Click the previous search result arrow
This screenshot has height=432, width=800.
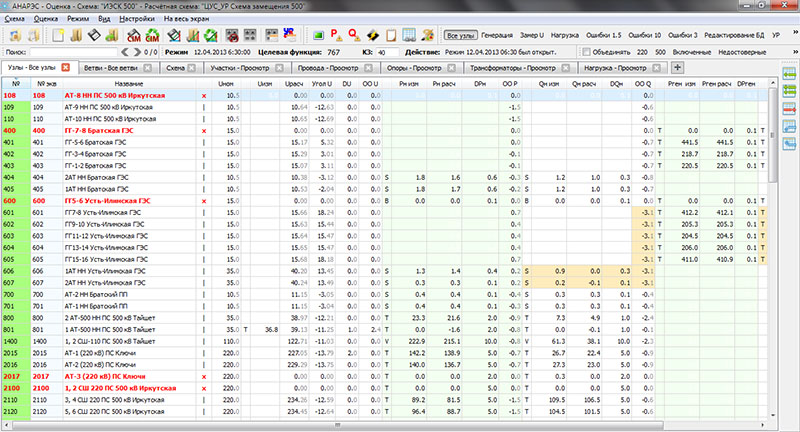pos(125,52)
